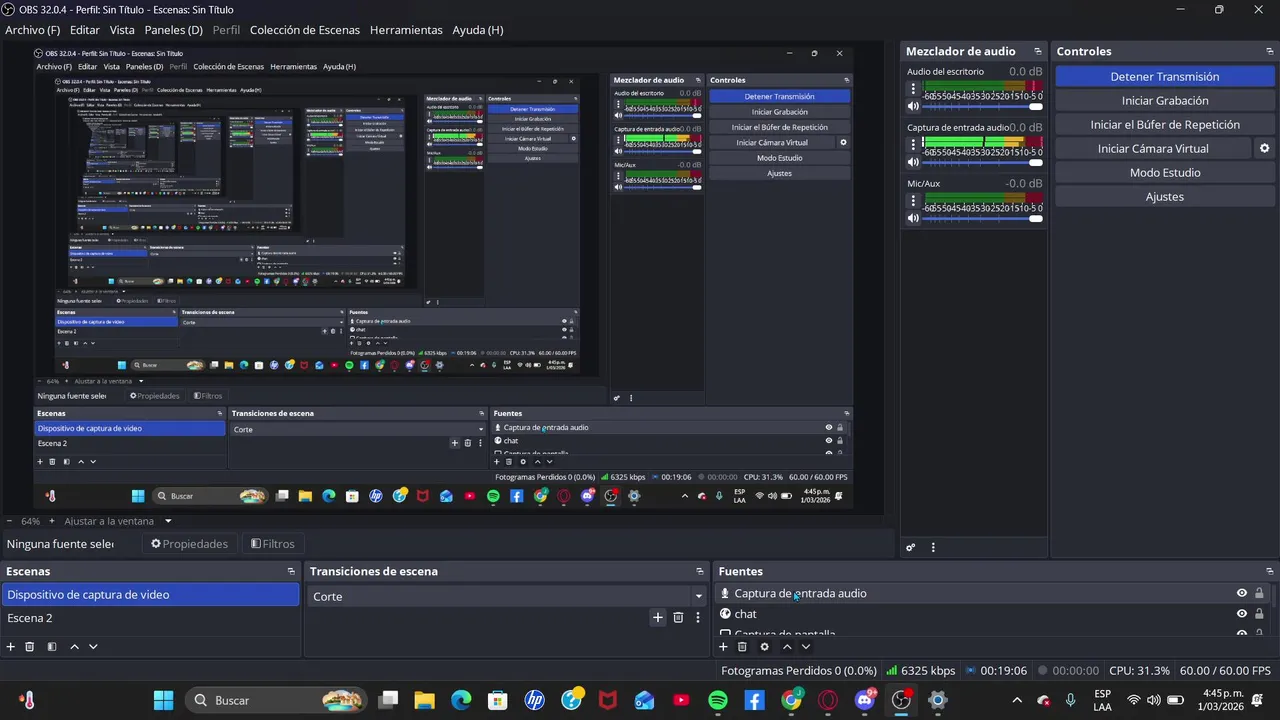Viewport: 1280px width, 720px height.
Task: Add a transition with the plus icon in Transiciones
Action: tap(658, 617)
